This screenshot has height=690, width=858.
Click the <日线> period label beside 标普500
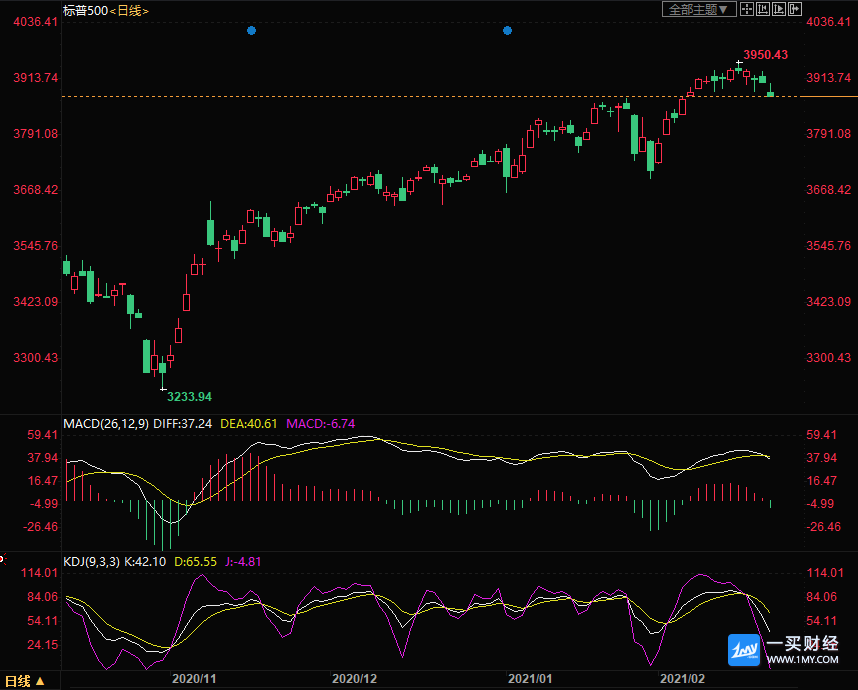[129, 10]
